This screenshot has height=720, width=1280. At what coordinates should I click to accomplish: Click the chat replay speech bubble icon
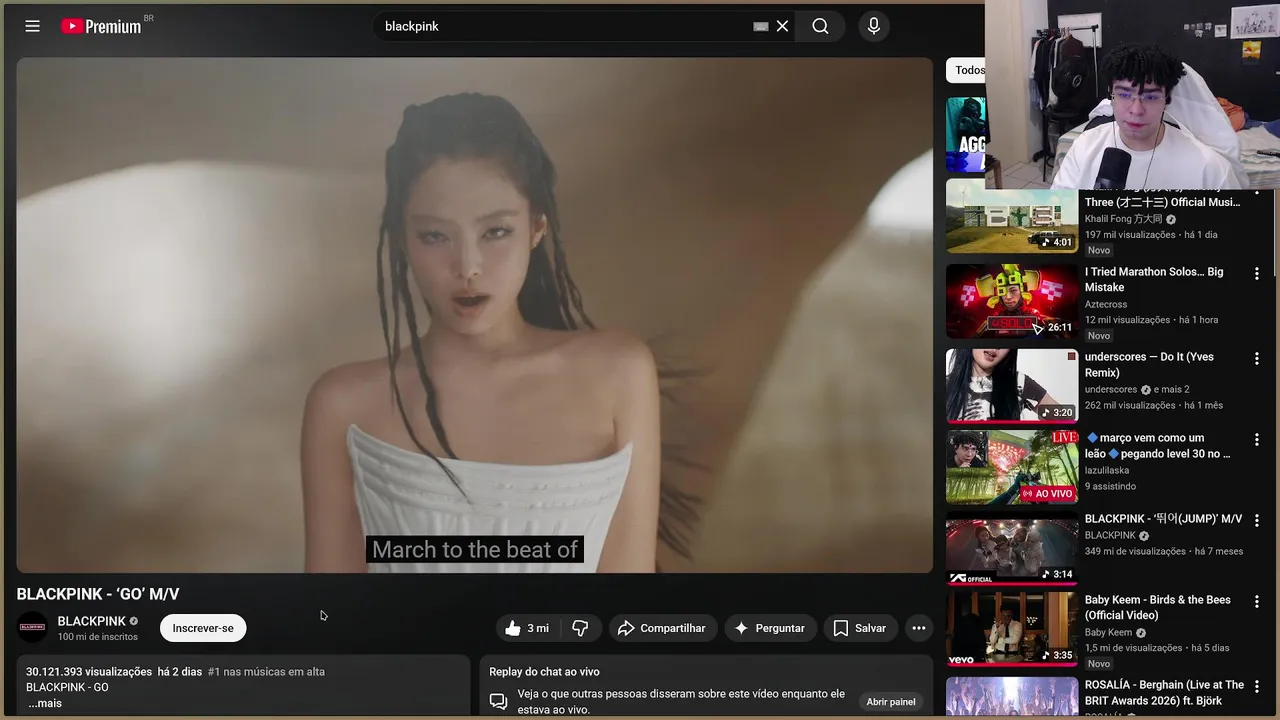coord(498,701)
